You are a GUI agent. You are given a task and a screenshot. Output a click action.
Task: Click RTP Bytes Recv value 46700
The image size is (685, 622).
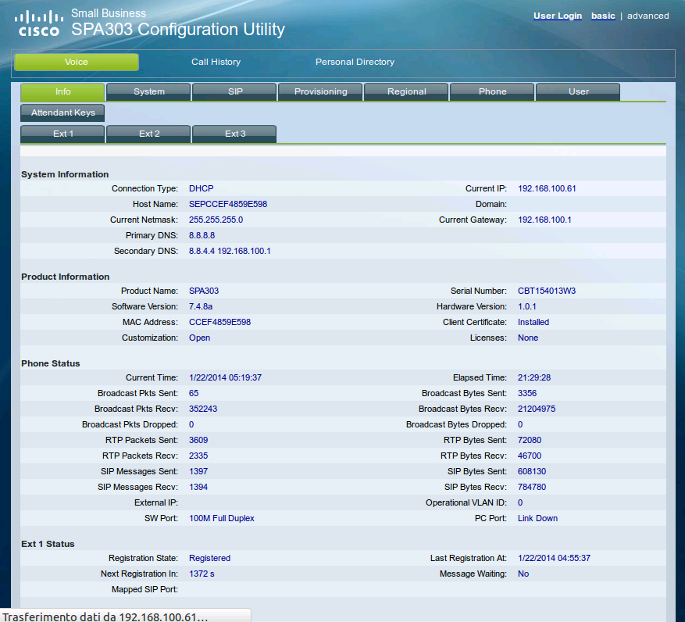click(529, 456)
